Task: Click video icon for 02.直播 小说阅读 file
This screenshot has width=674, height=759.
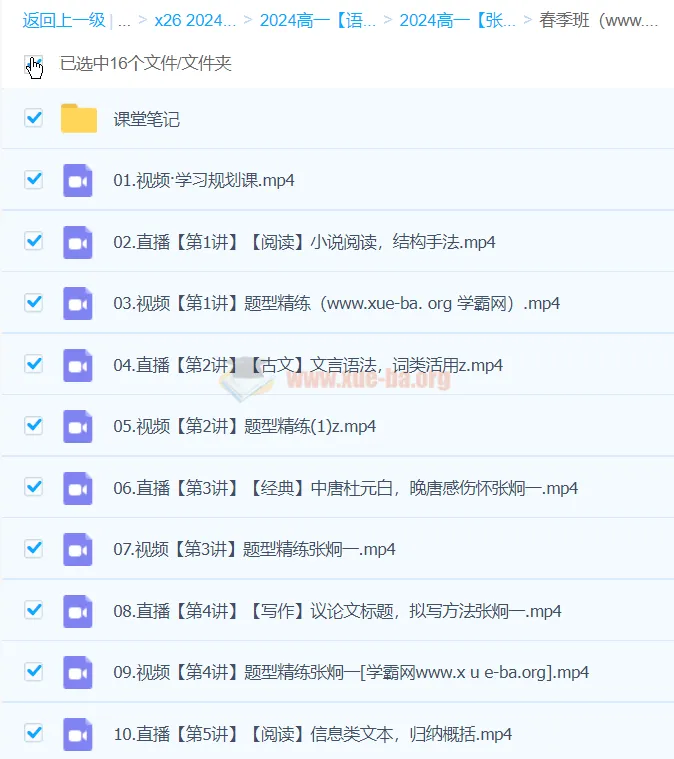Action: tap(78, 242)
